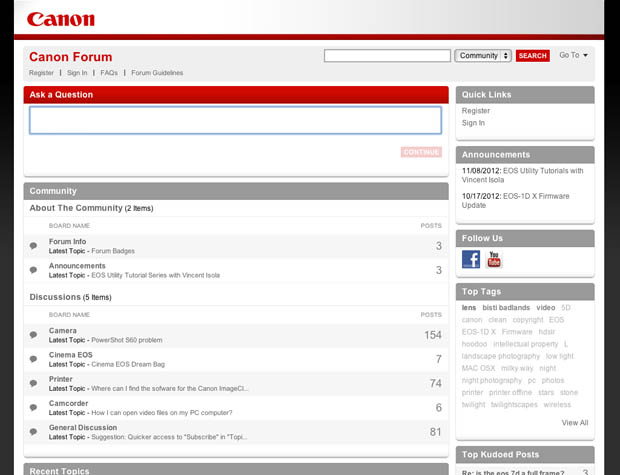Select the 'video' tag

tap(546, 308)
